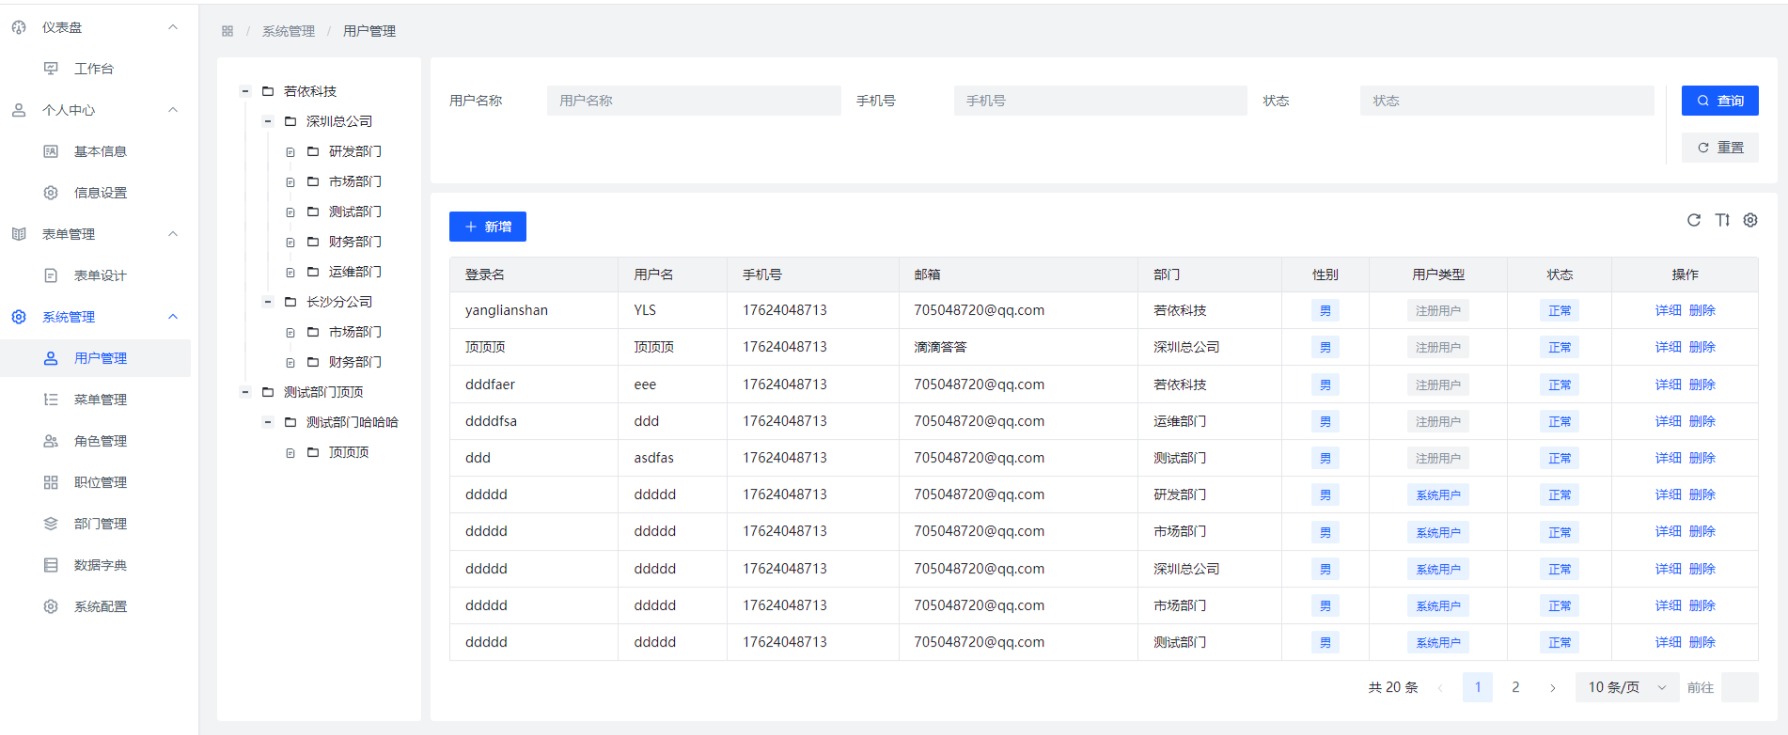
Task: Go to page 2
Action: point(1515,687)
